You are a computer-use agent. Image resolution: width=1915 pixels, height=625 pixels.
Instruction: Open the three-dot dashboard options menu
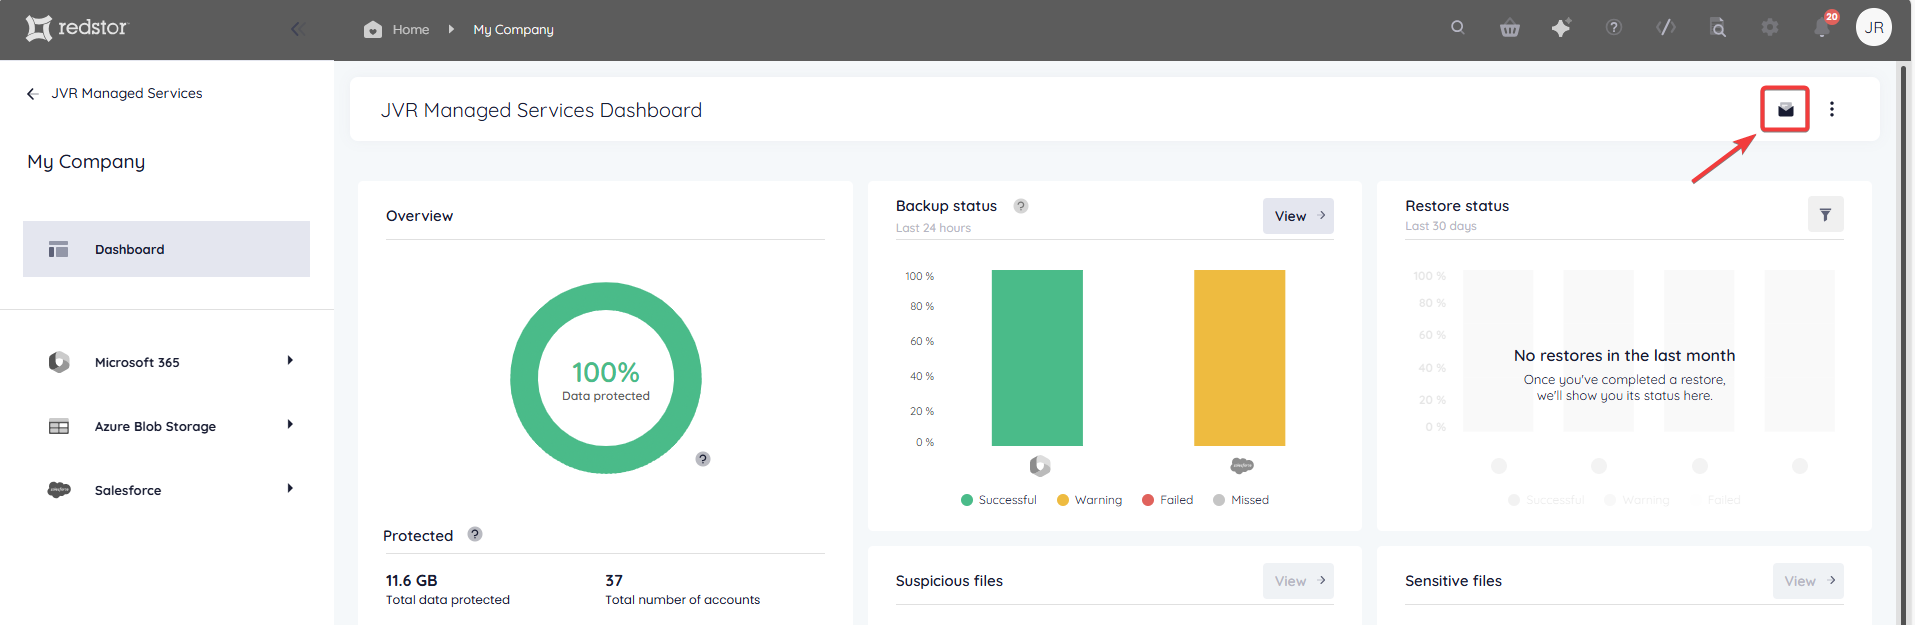tap(1832, 109)
